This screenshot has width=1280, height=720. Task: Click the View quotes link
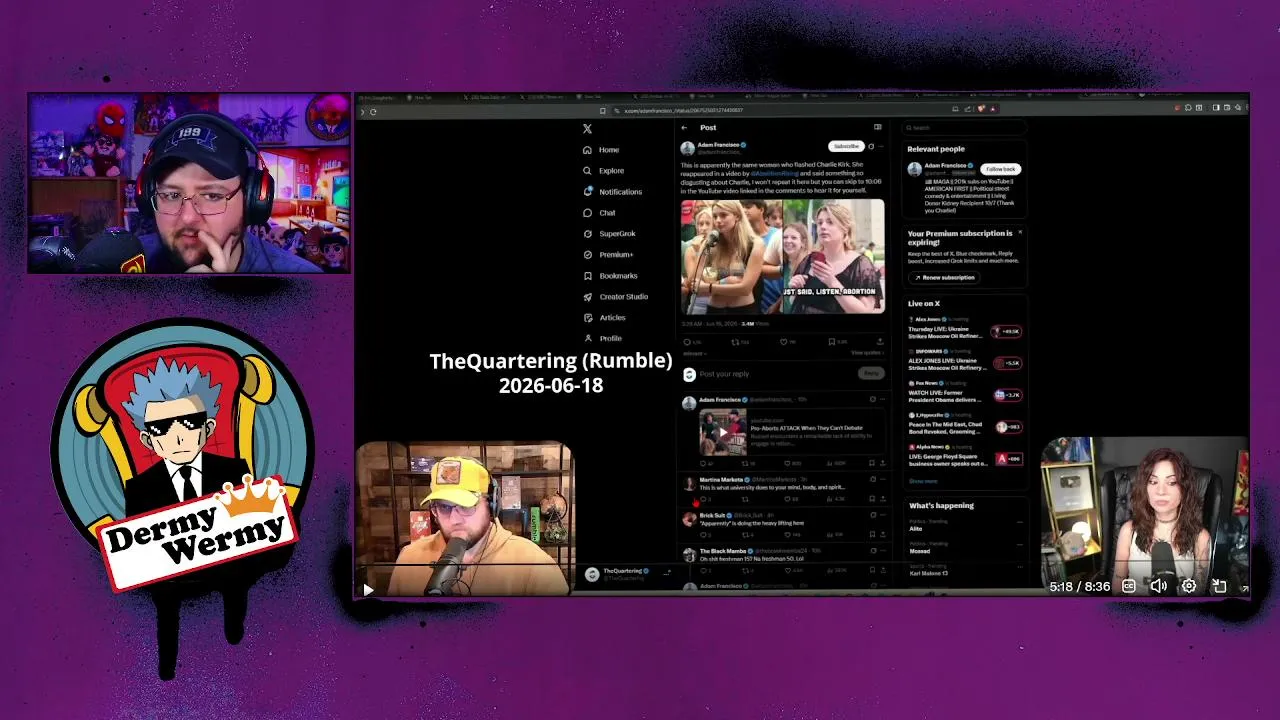pyautogui.click(x=866, y=353)
